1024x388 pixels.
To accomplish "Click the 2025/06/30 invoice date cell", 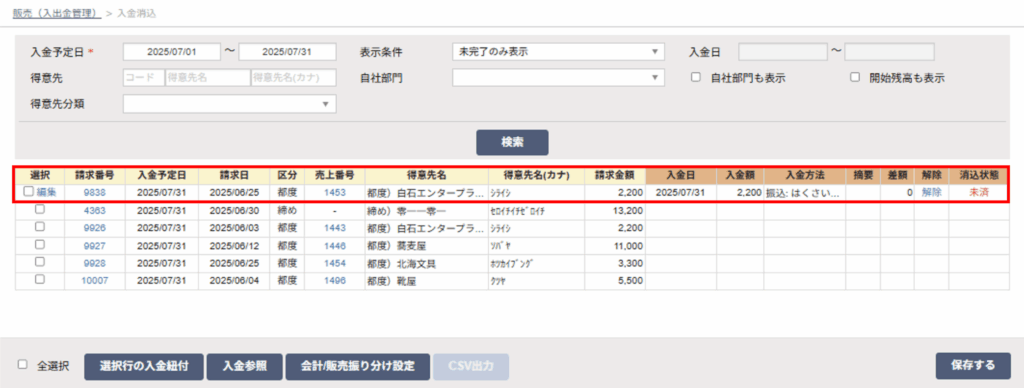I will (234, 210).
